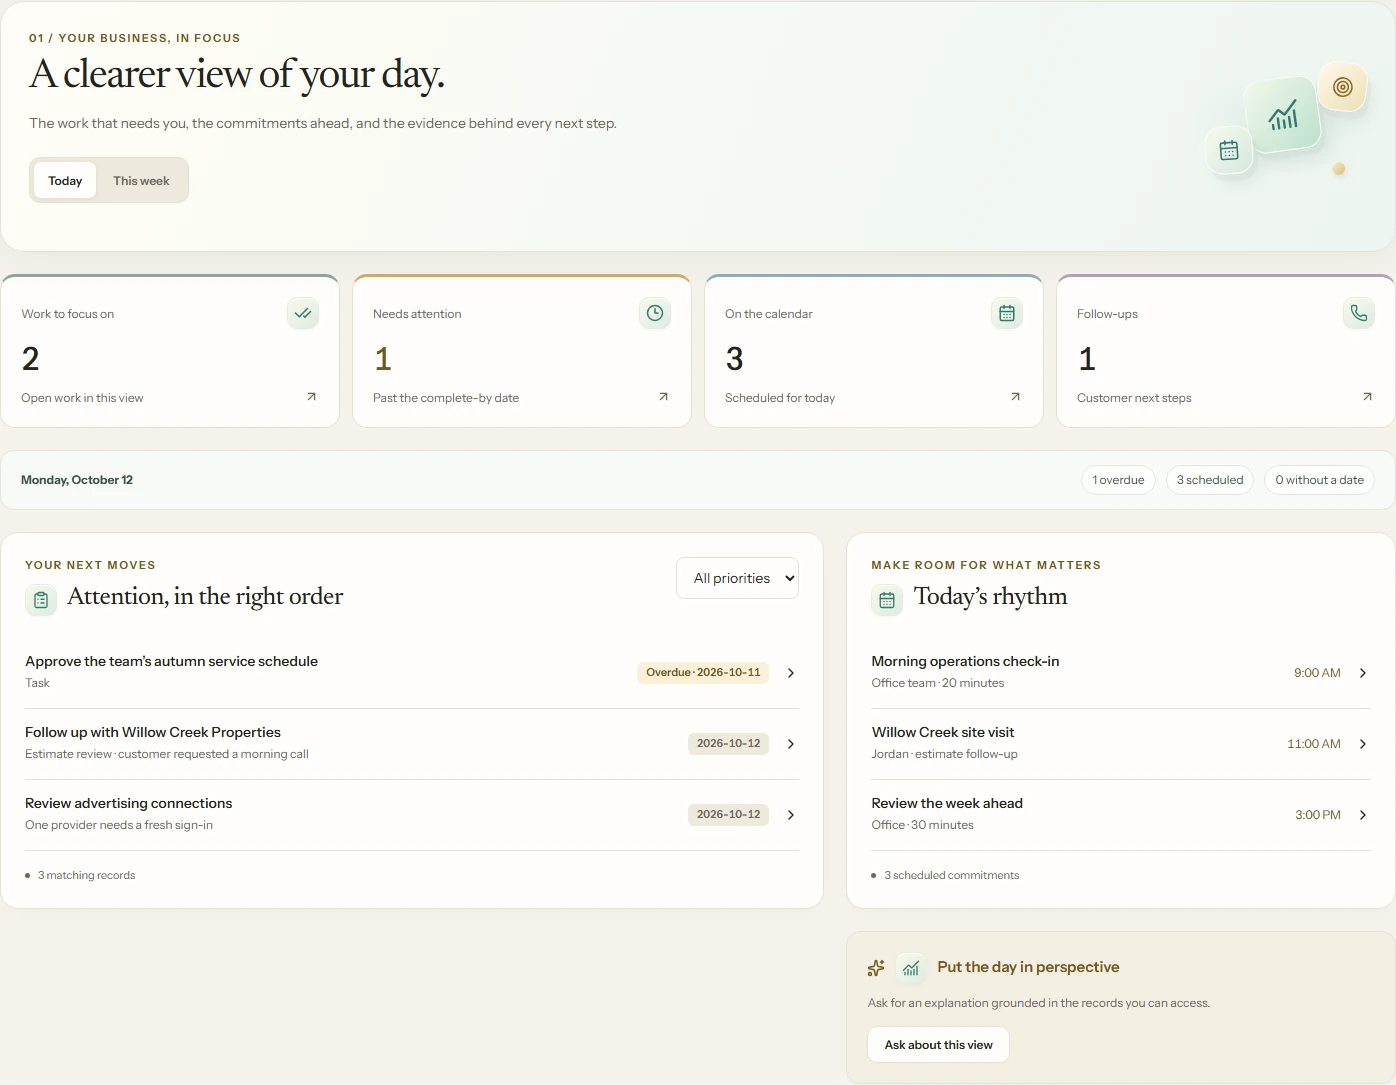Viewport: 1396px width, 1085px height.
Task: Expand the Review advertising connections row chevron
Action: pyautogui.click(x=791, y=815)
